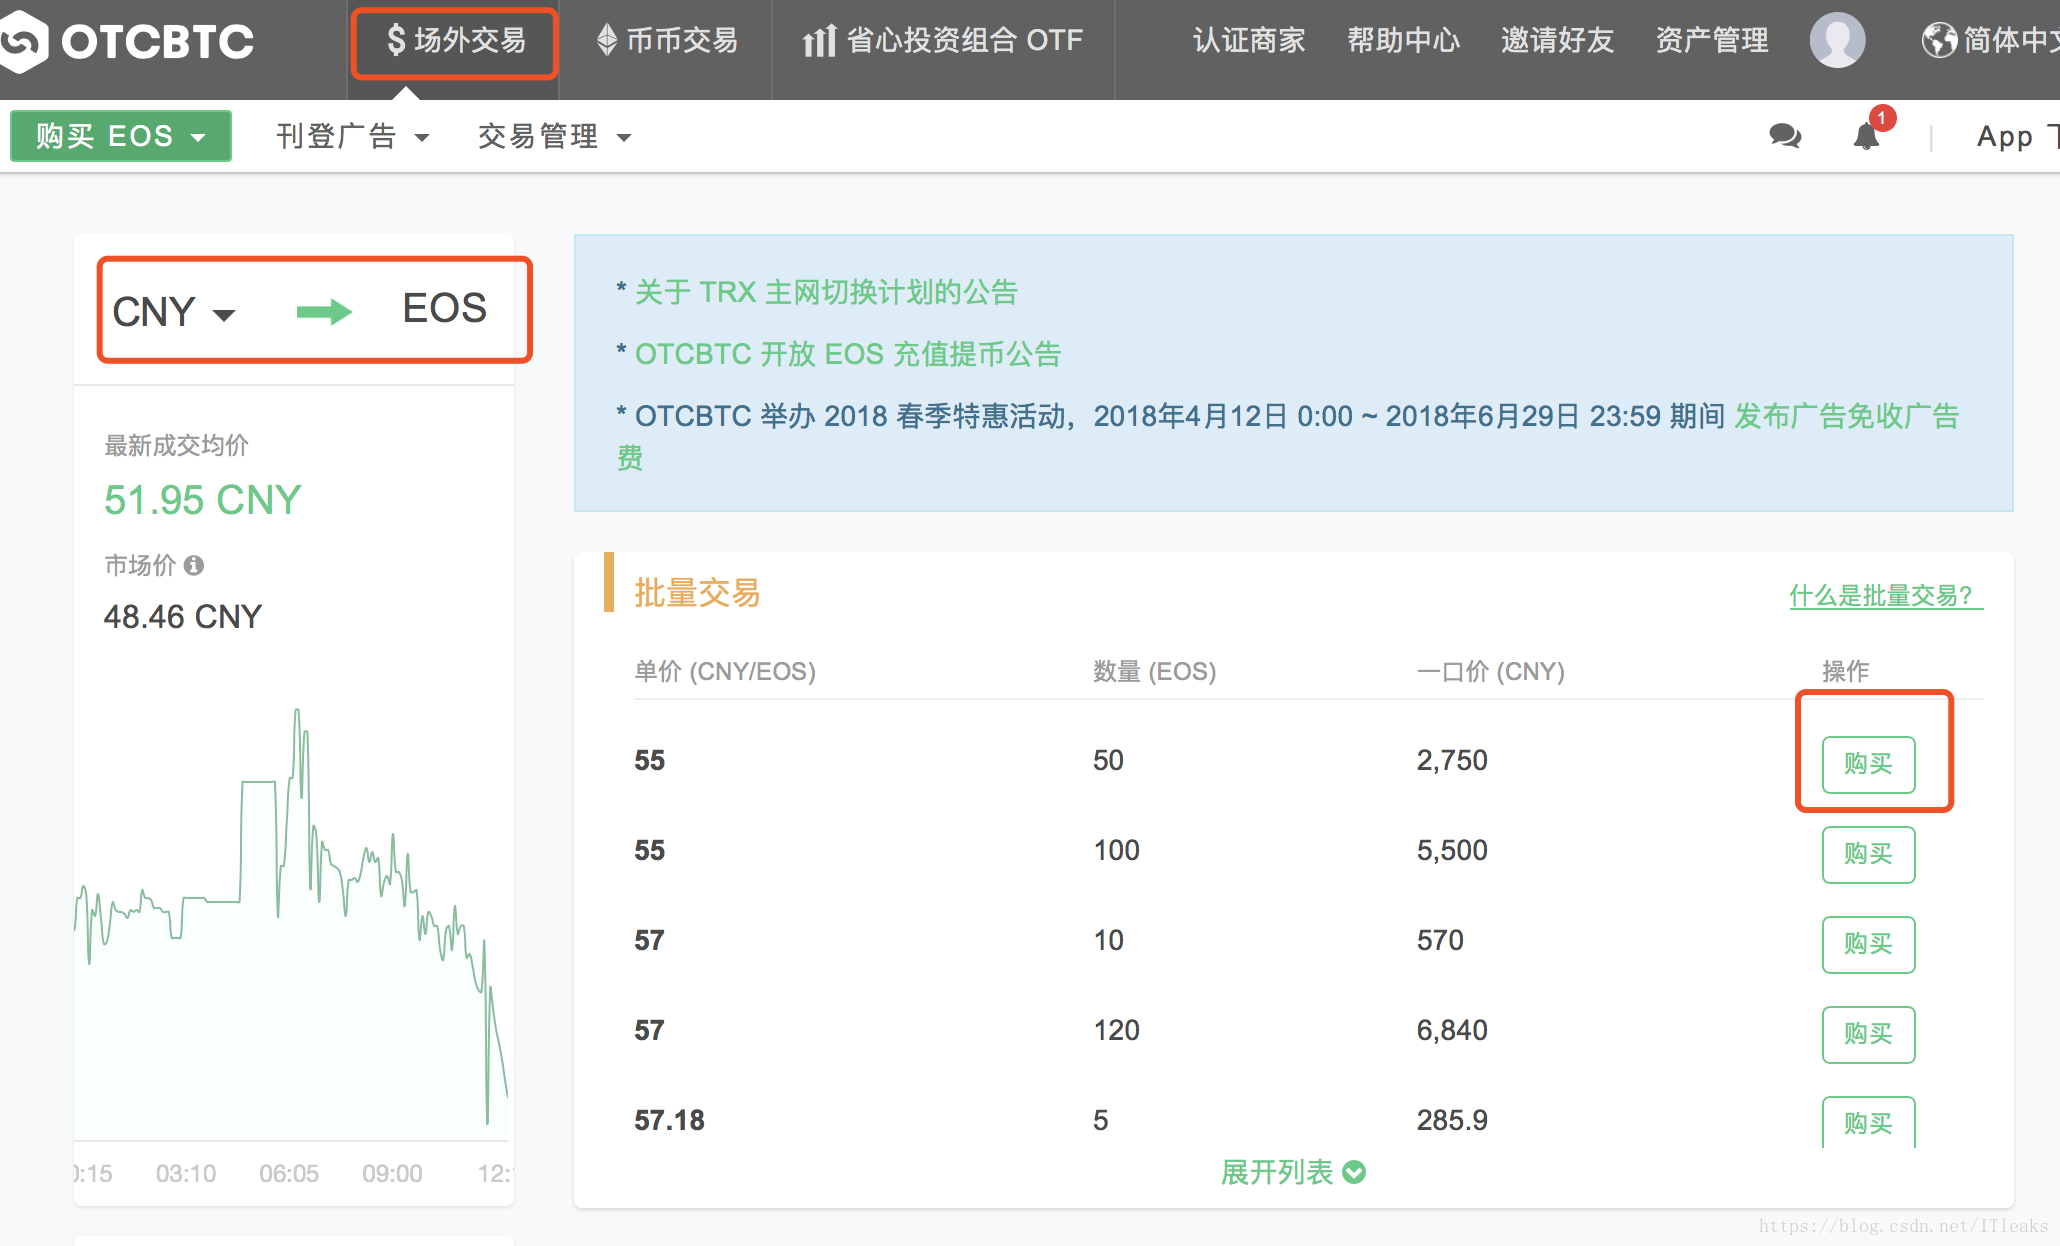Click the 285.9 total price cell
2060x1246 pixels.
[1452, 1120]
